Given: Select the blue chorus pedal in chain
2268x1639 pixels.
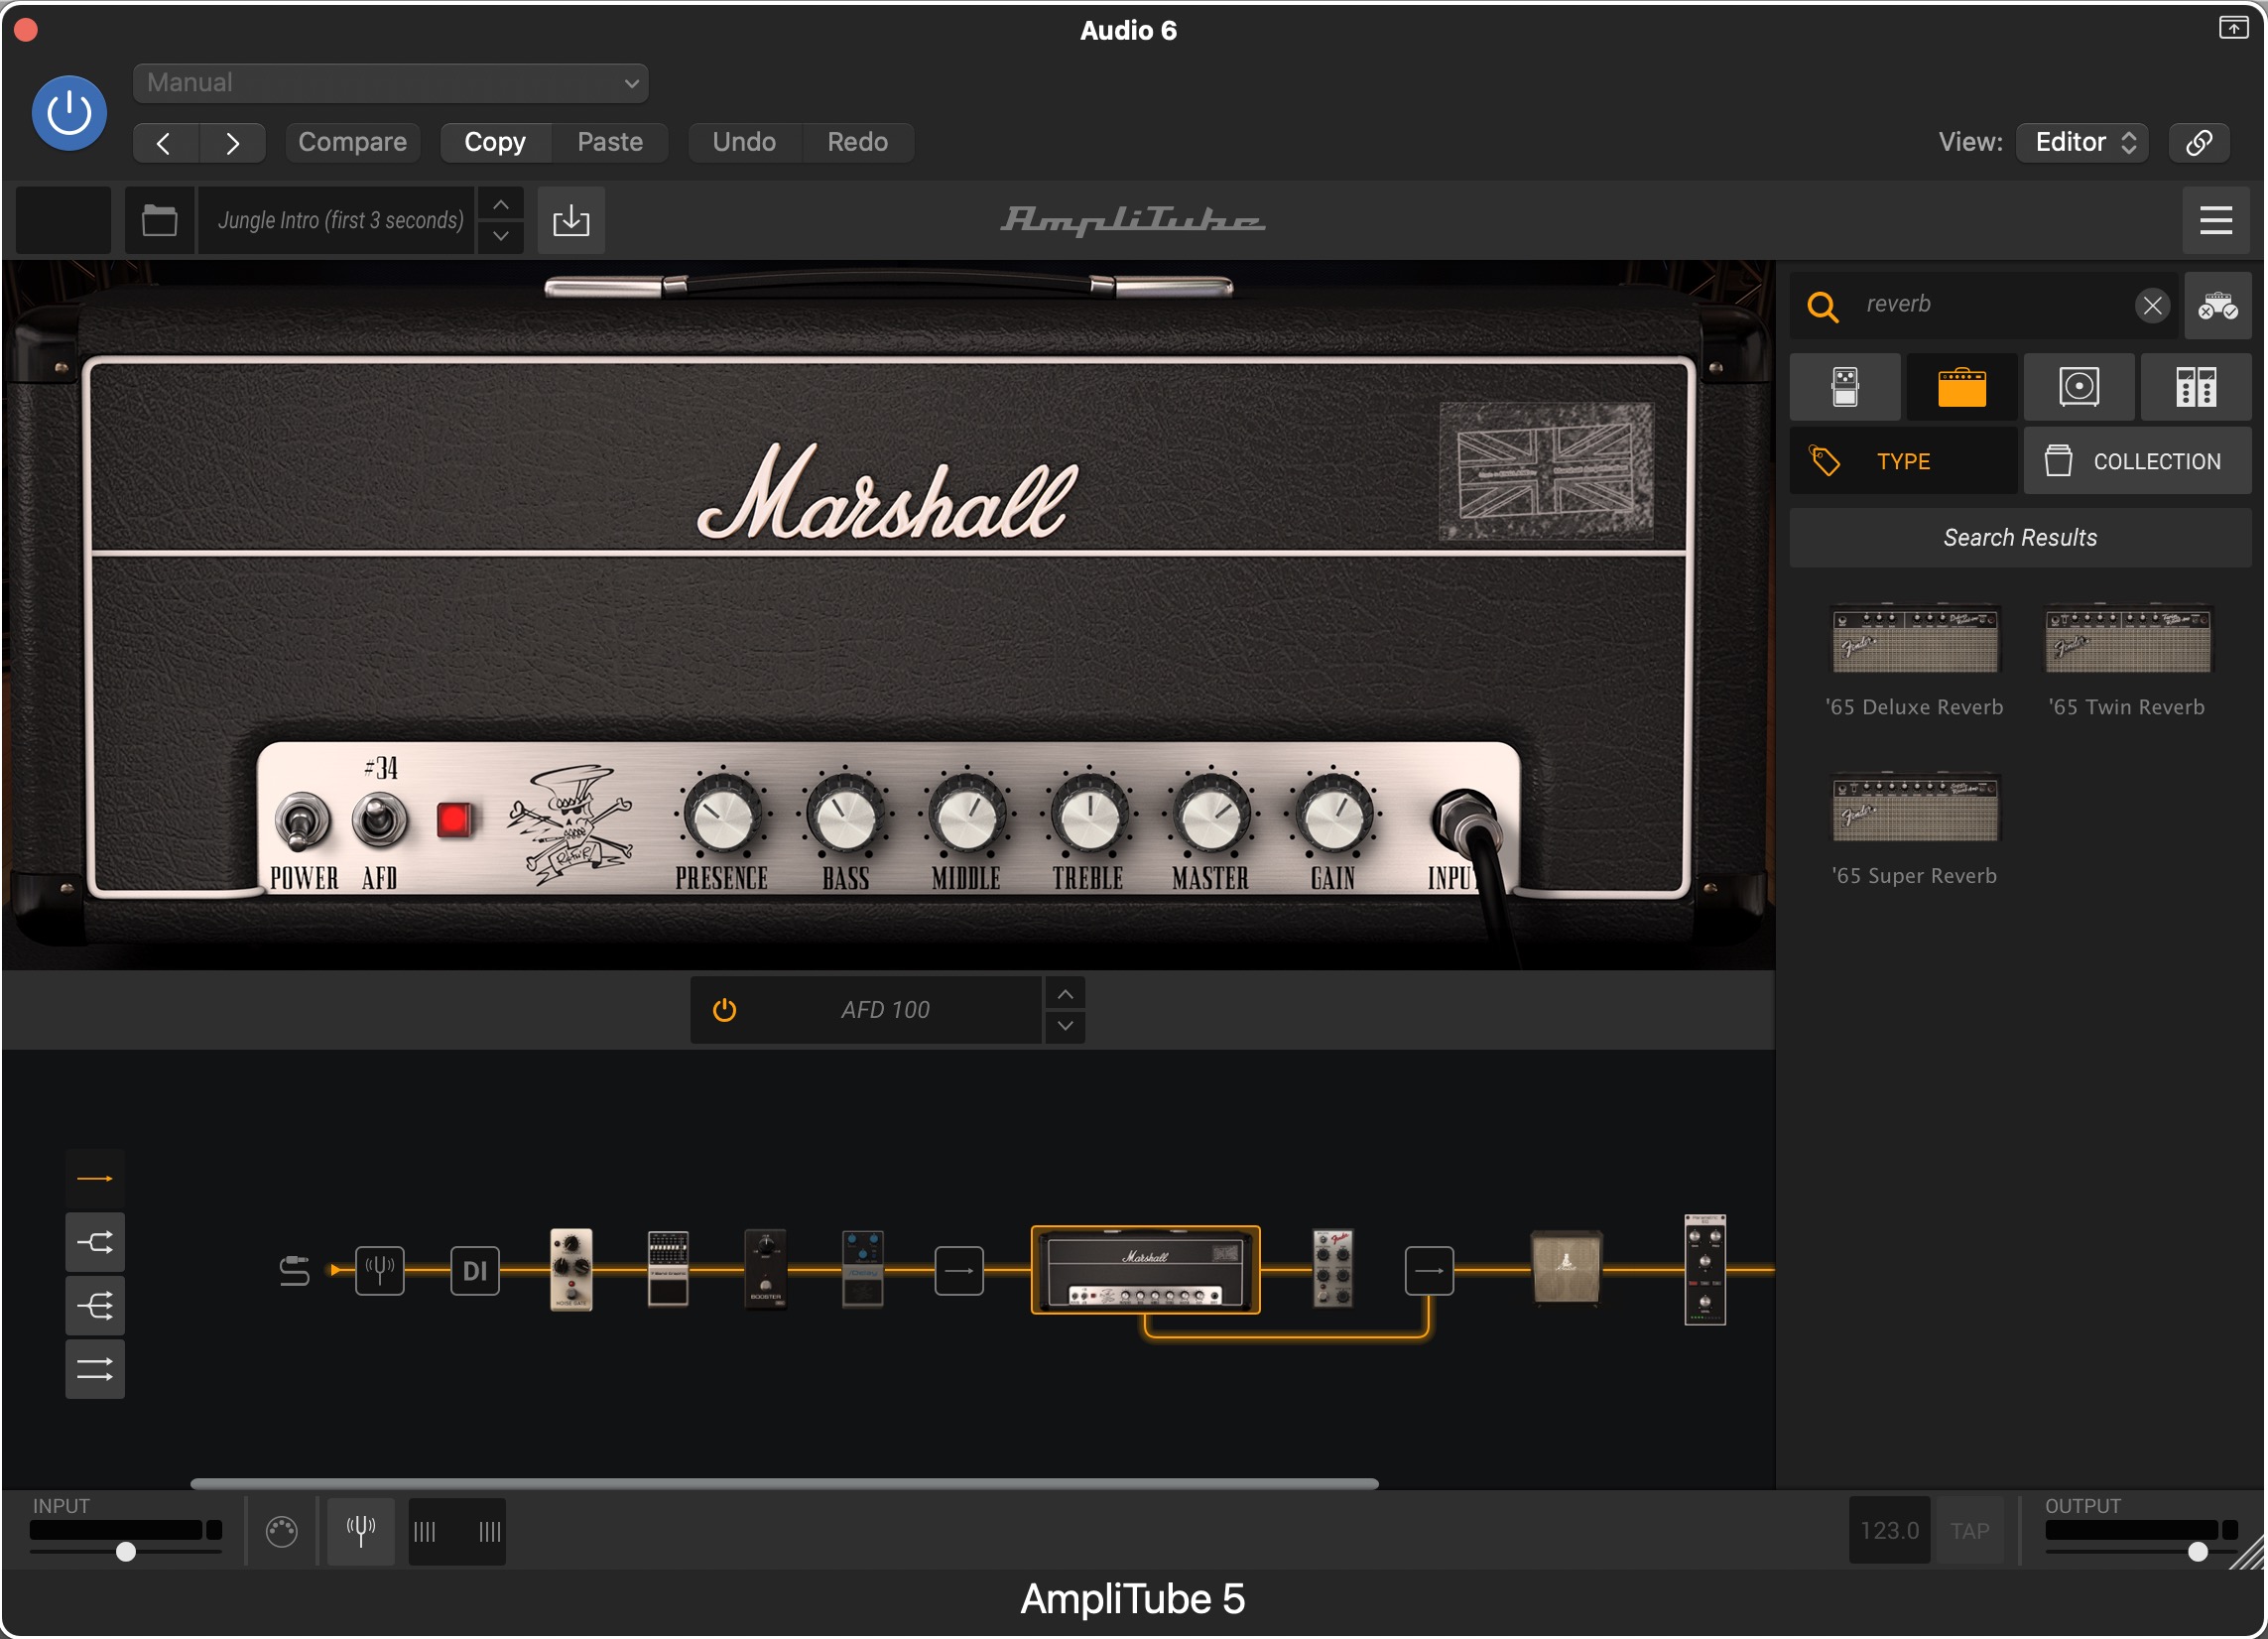Looking at the screenshot, I should (862, 1269).
